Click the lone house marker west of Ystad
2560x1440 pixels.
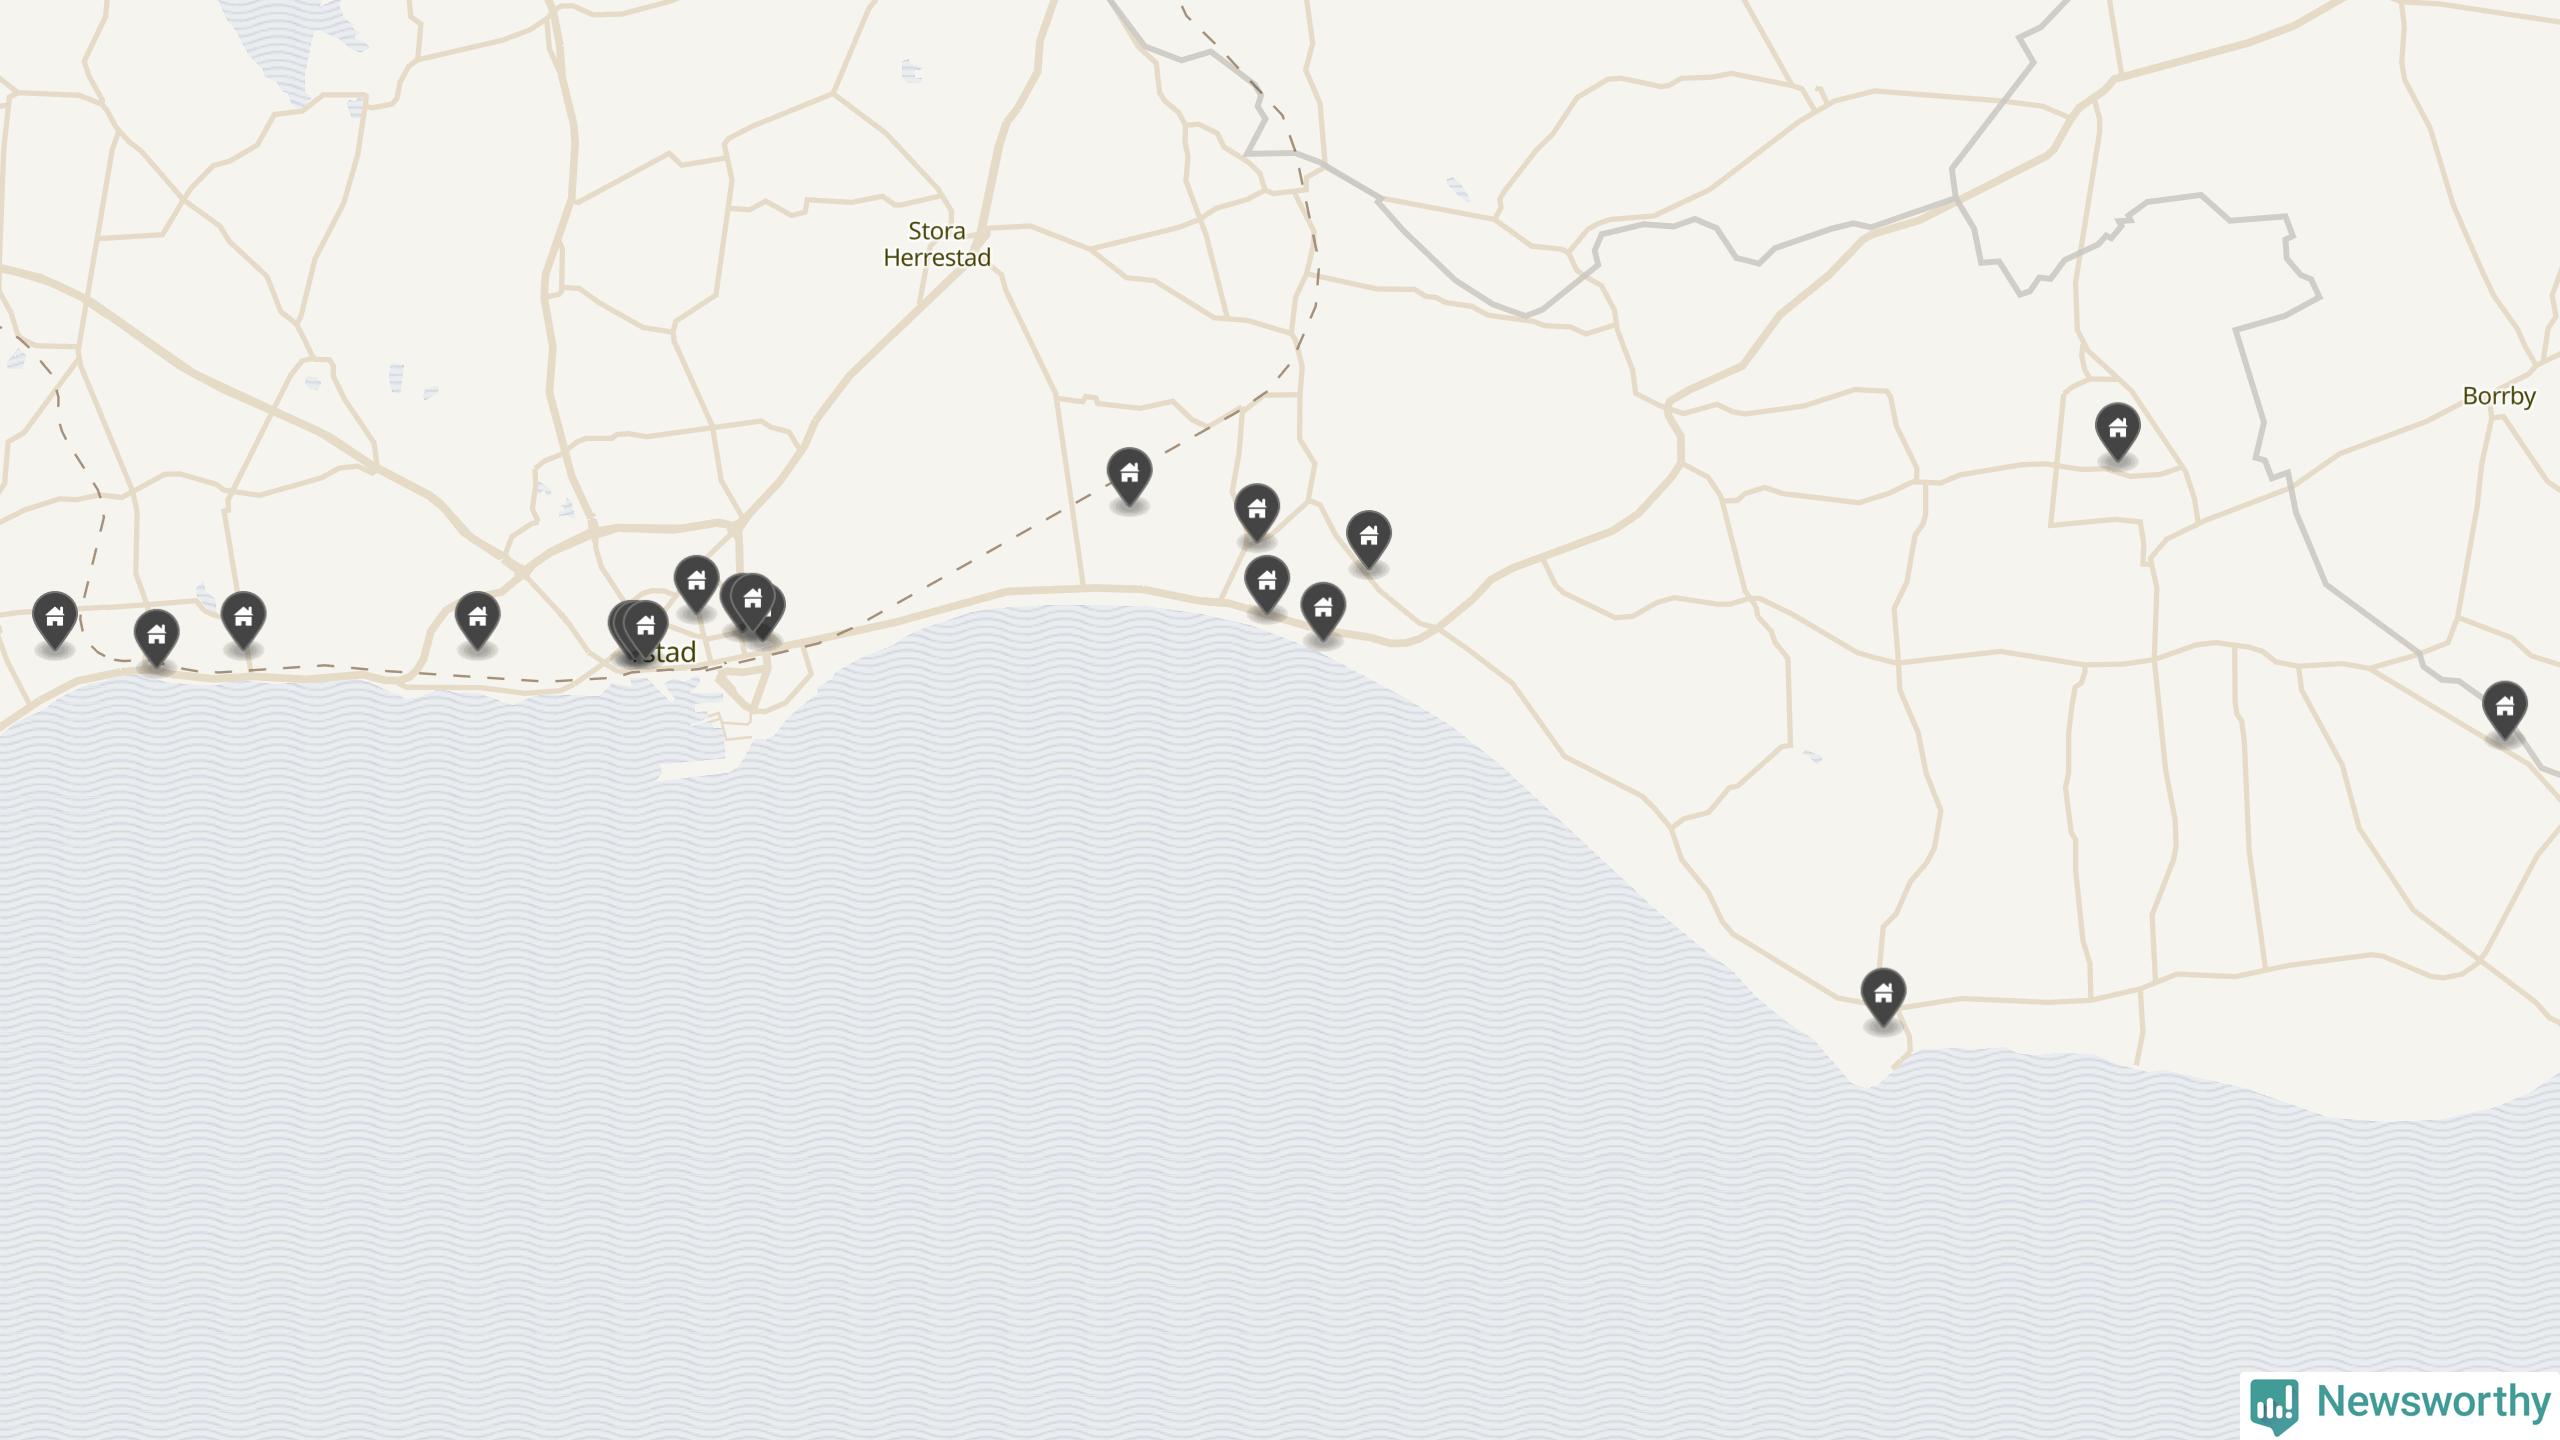pyautogui.click(x=477, y=620)
